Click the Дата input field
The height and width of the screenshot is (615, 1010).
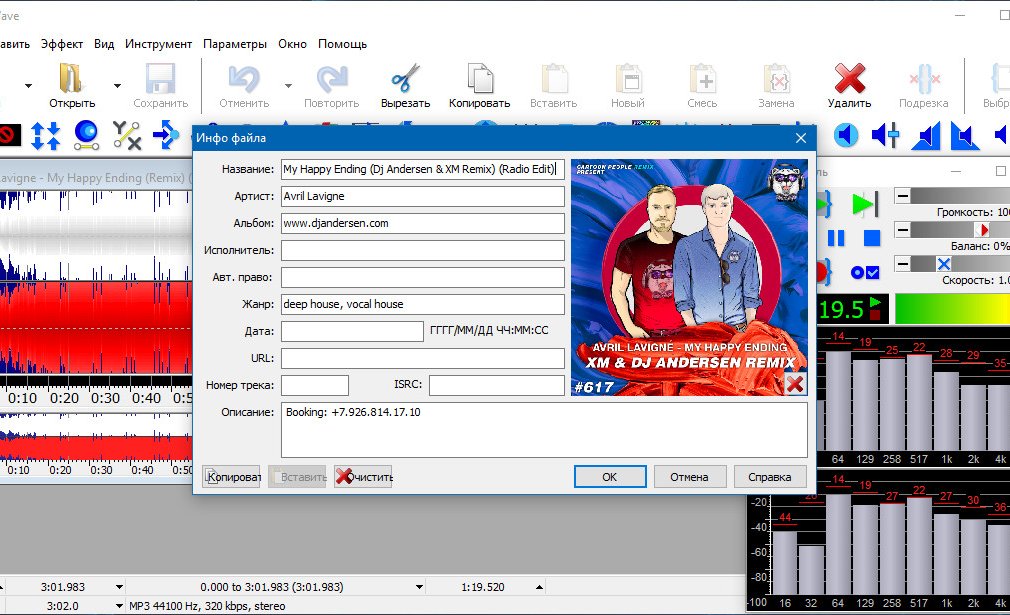pyautogui.click(x=352, y=332)
